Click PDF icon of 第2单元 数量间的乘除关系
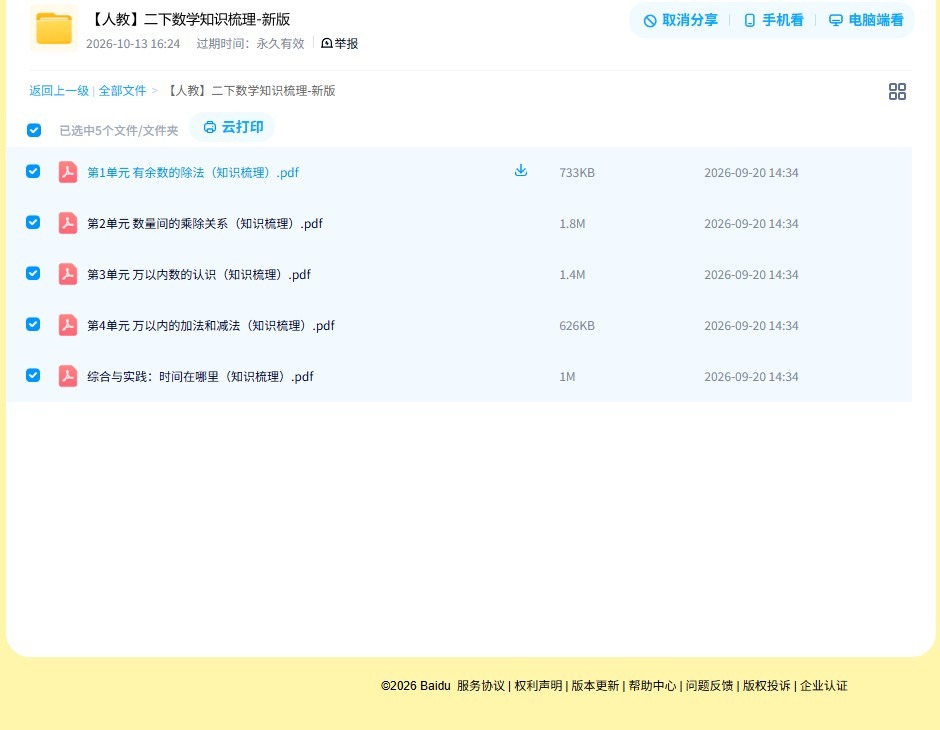 [x=68, y=223]
